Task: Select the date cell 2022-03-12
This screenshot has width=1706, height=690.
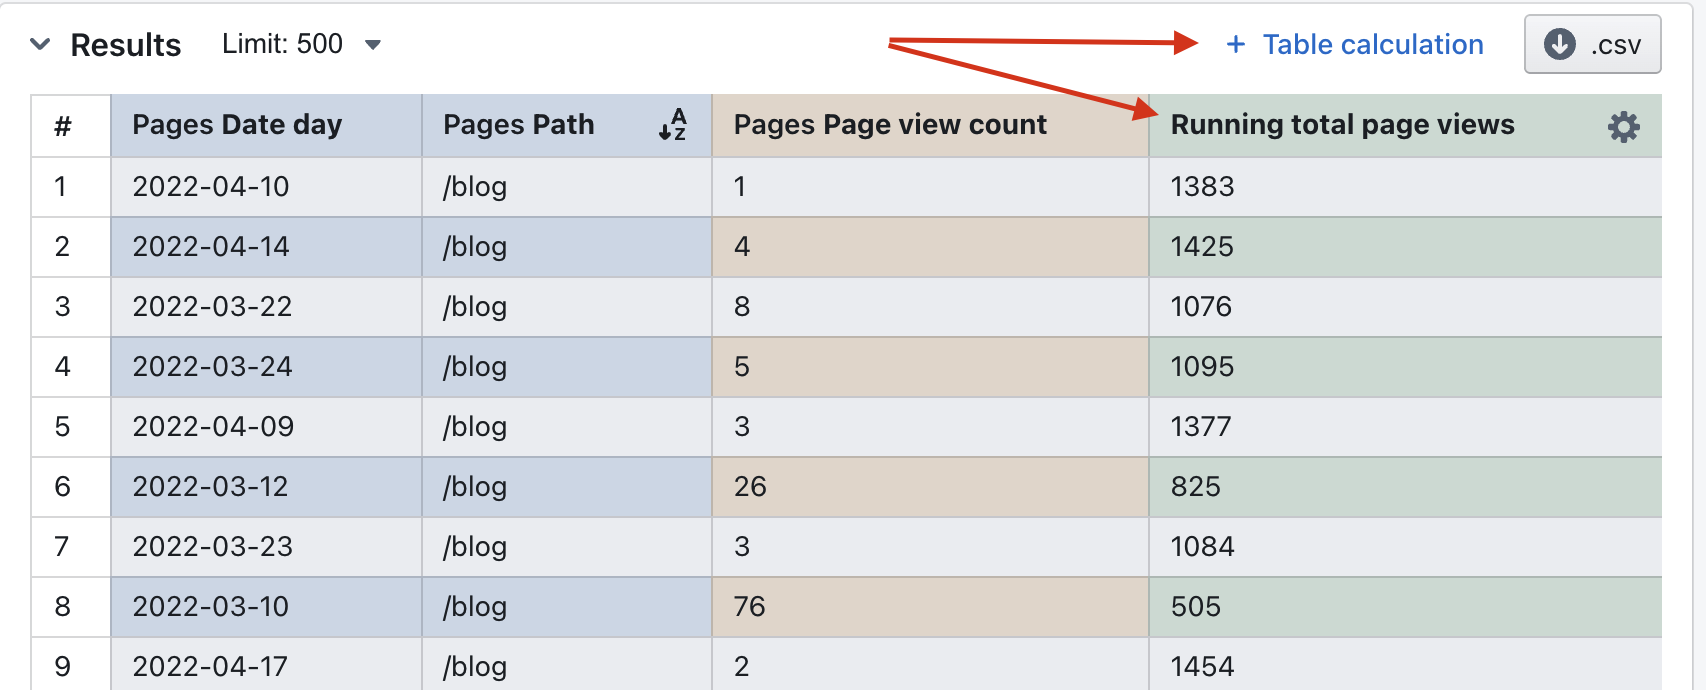Action: coord(210,487)
